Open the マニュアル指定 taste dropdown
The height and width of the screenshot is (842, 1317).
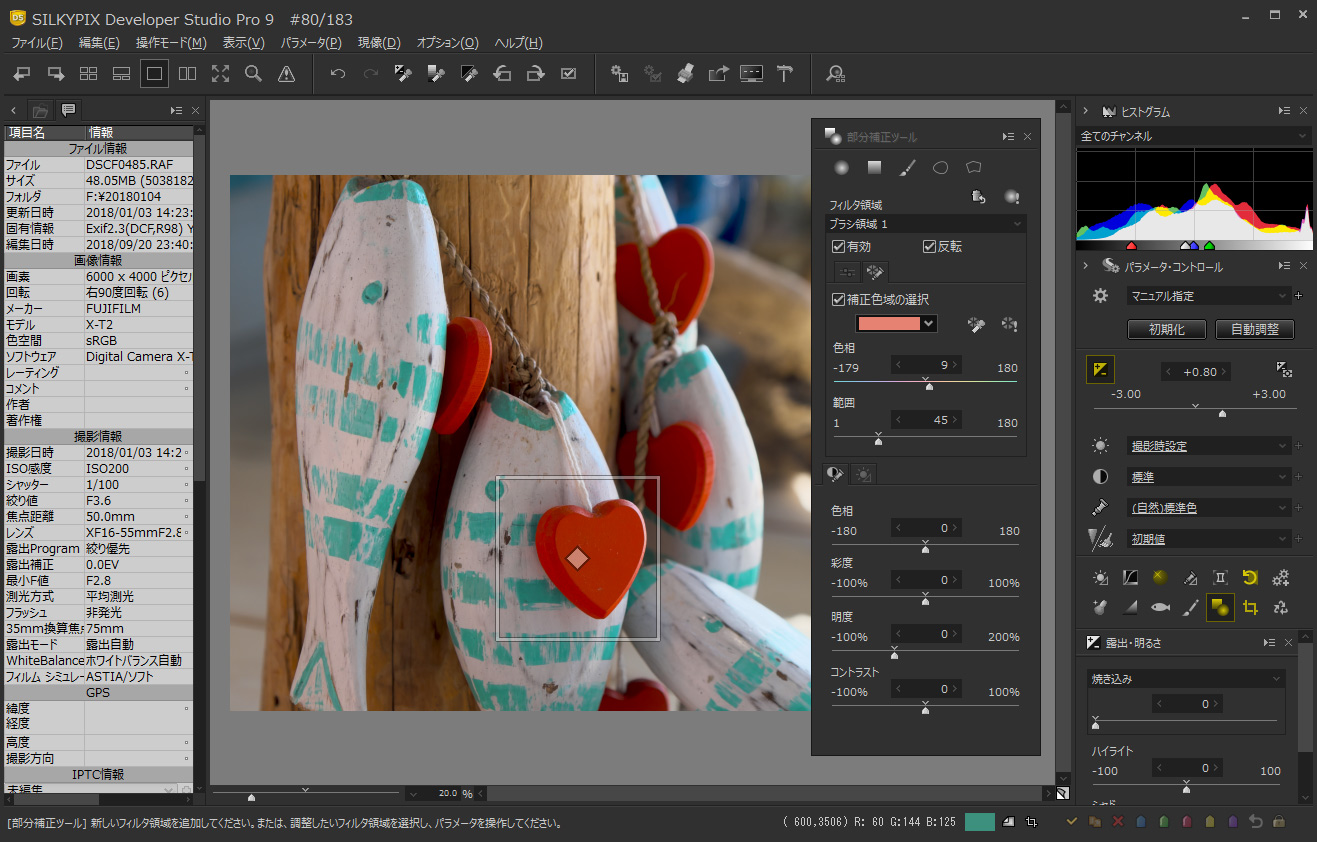pyautogui.click(x=1209, y=296)
